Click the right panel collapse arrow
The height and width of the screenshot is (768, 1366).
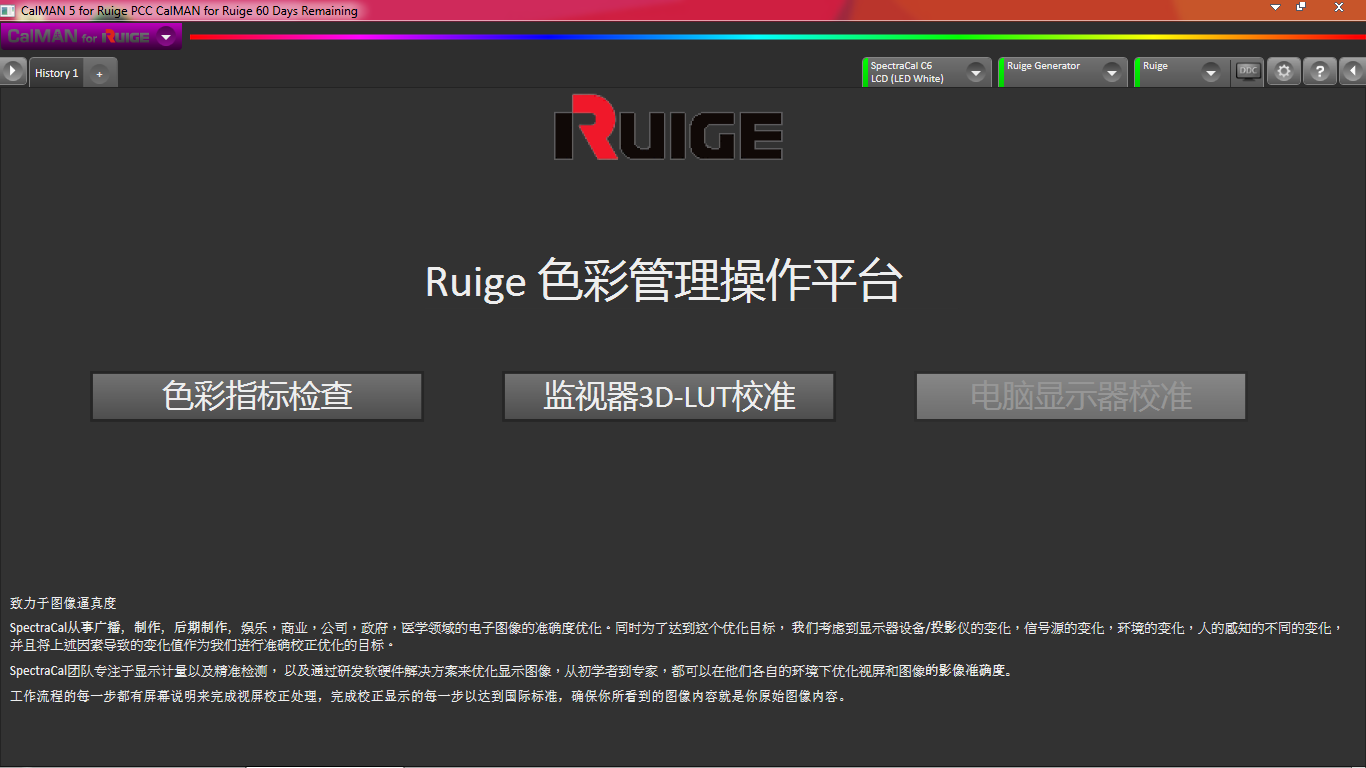coord(1353,72)
